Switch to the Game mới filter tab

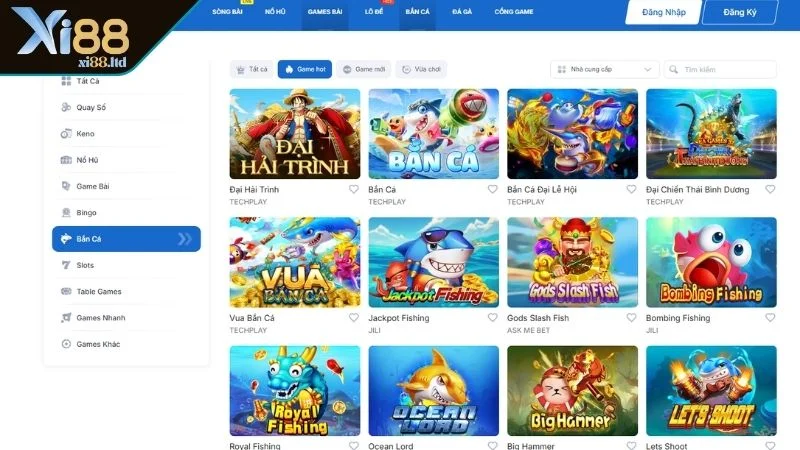coord(364,69)
